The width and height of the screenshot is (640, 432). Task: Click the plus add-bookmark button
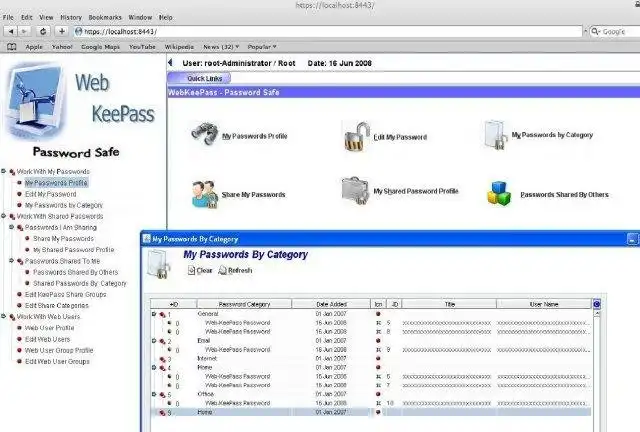pos(62,31)
